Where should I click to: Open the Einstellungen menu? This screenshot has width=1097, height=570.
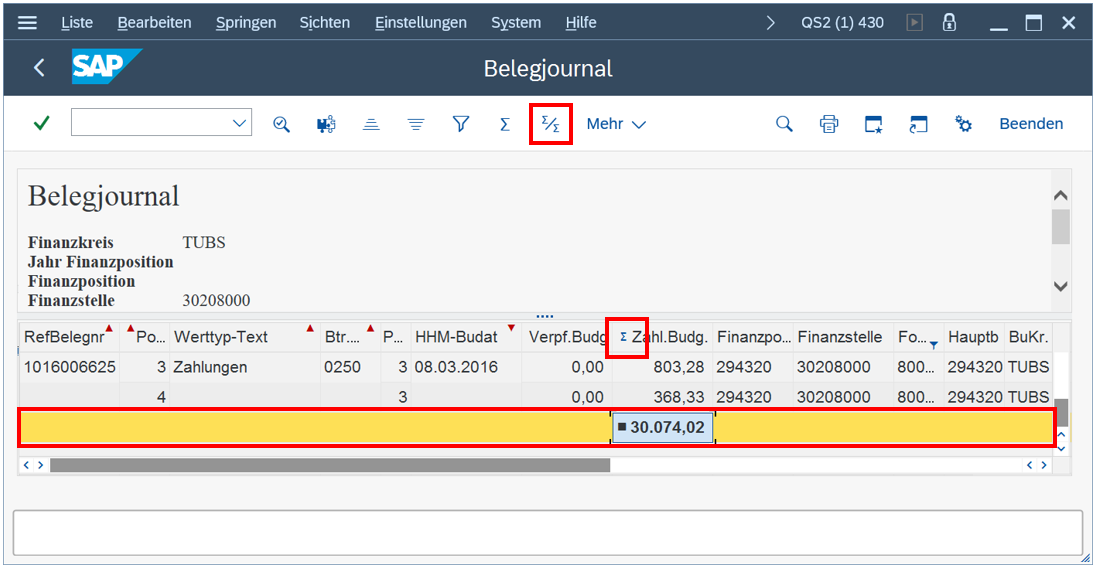tap(420, 22)
